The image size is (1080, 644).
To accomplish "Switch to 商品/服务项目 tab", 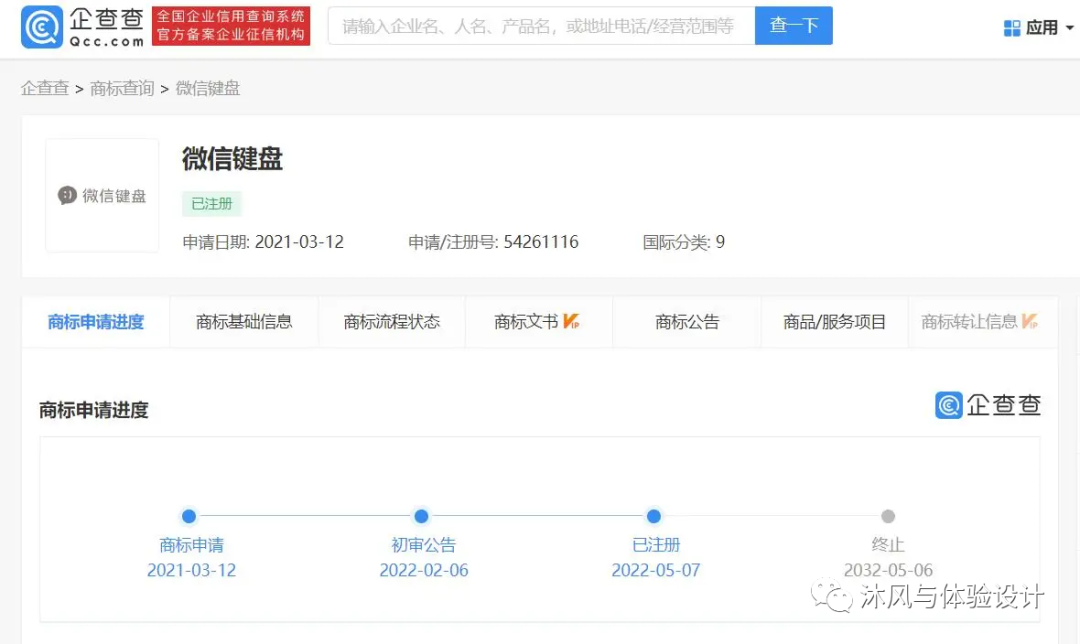I will [x=834, y=322].
